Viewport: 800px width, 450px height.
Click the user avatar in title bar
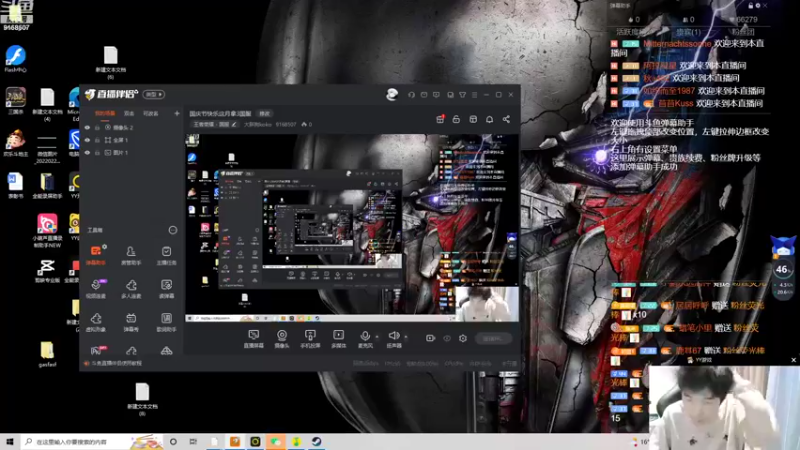tap(392, 94)
